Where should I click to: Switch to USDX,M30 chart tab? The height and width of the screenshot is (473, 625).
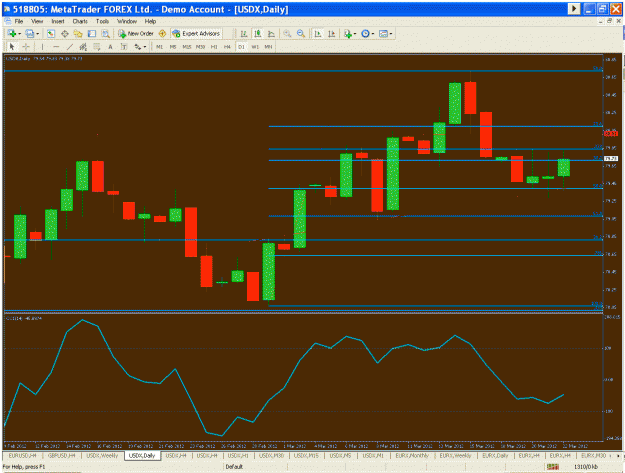click(x=271, y=455)
